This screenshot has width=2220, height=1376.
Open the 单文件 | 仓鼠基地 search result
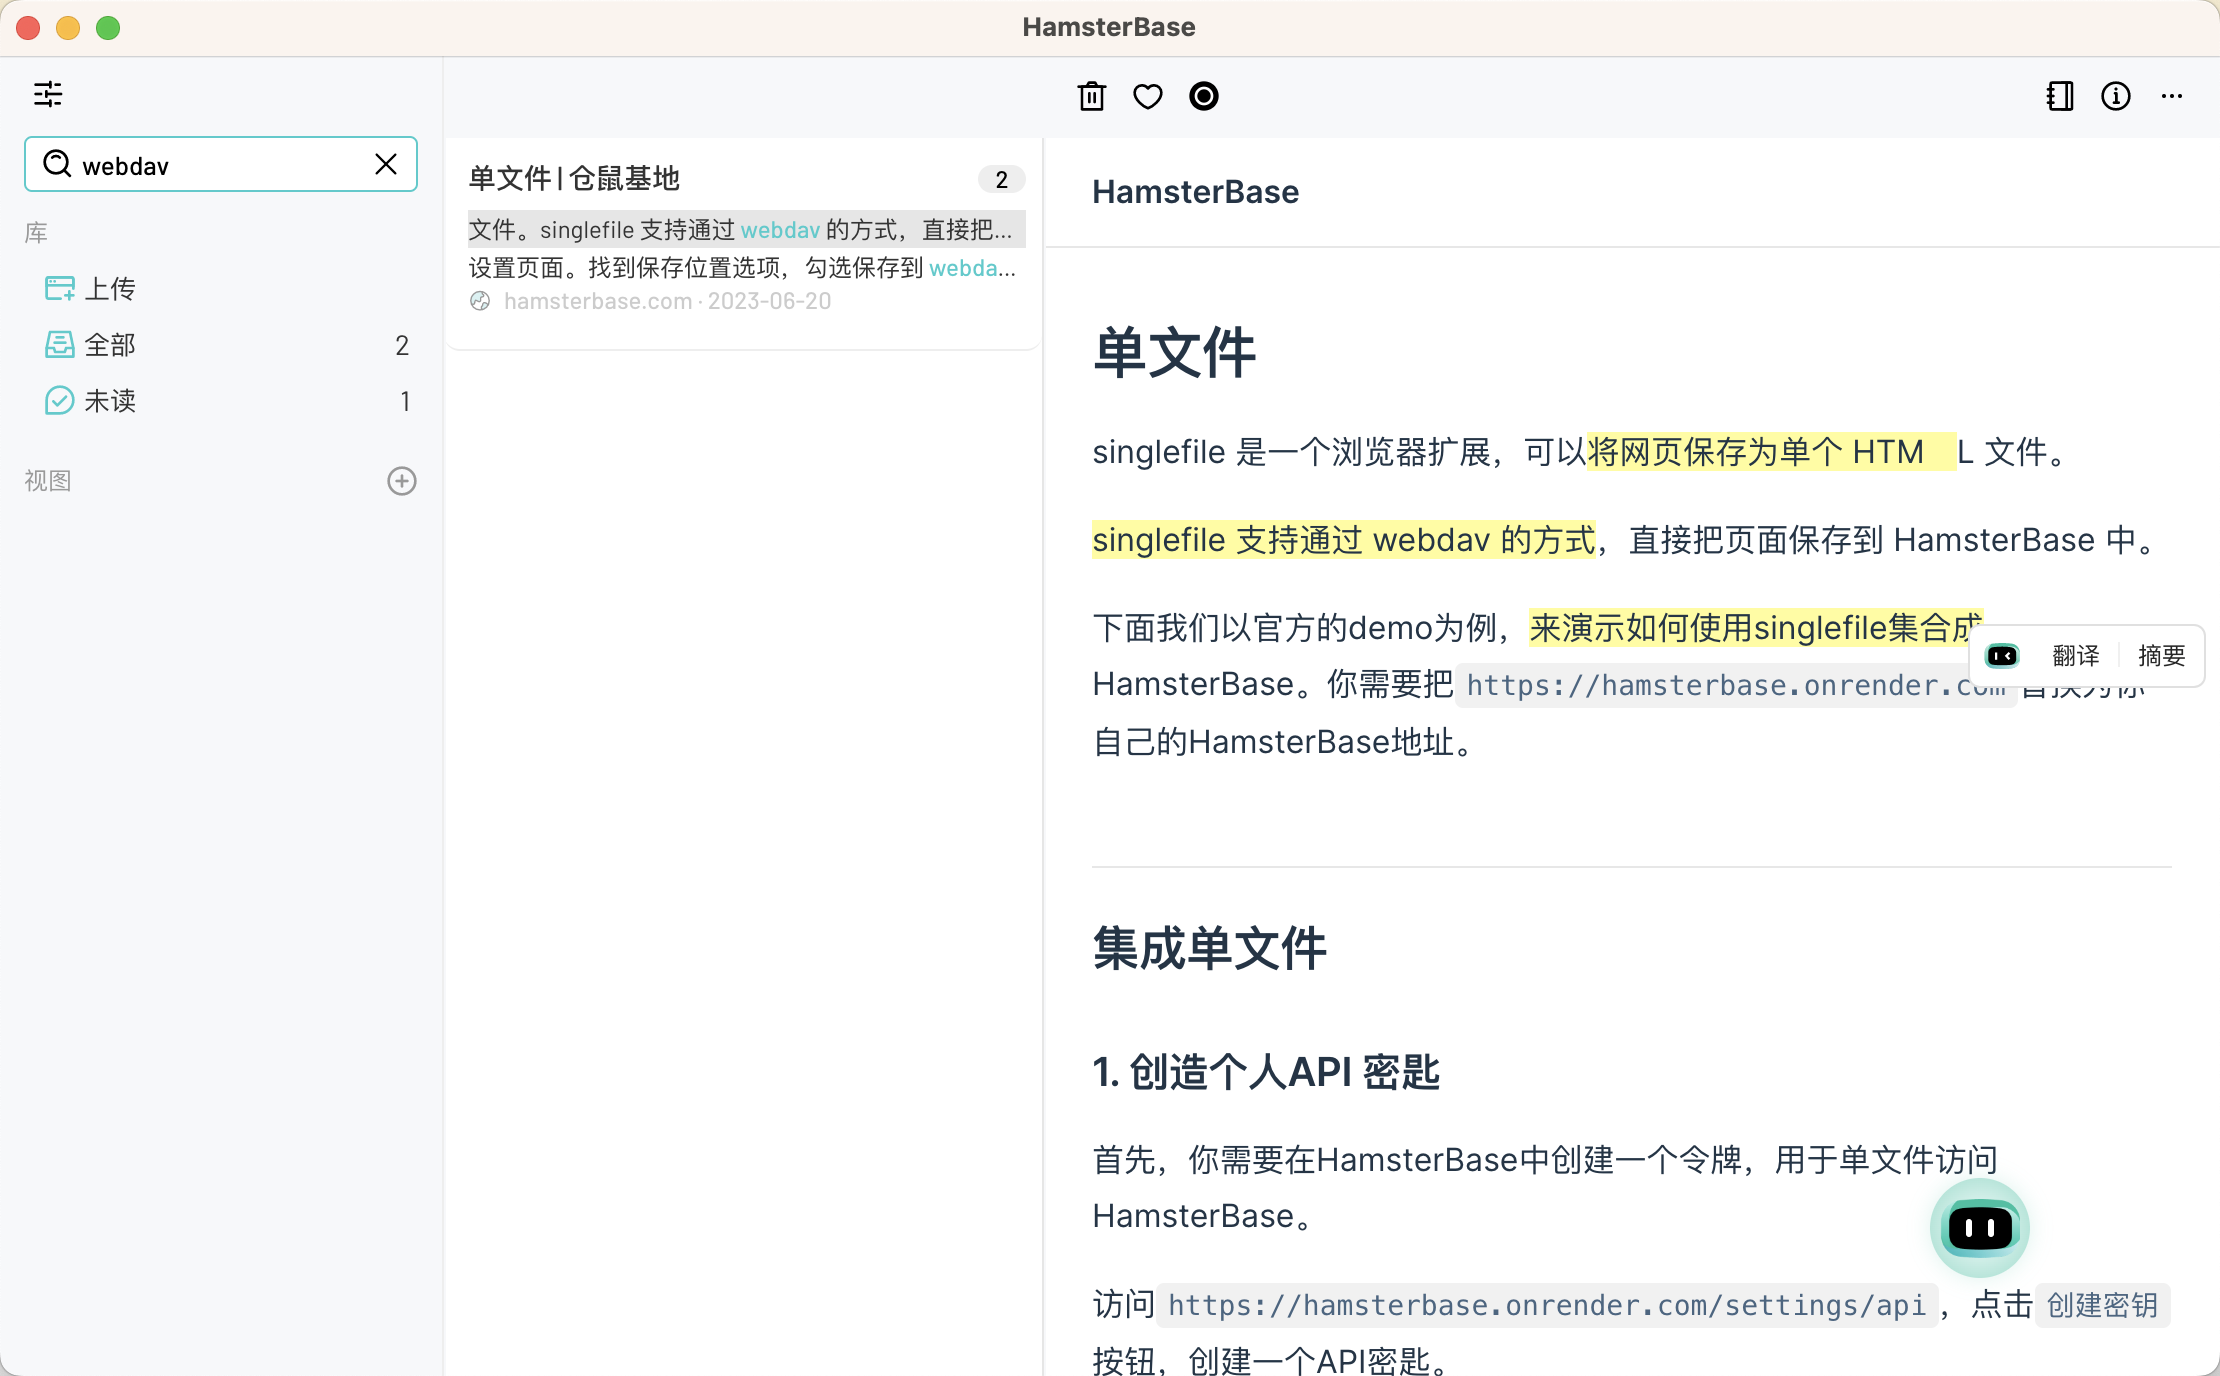point(574,179)
